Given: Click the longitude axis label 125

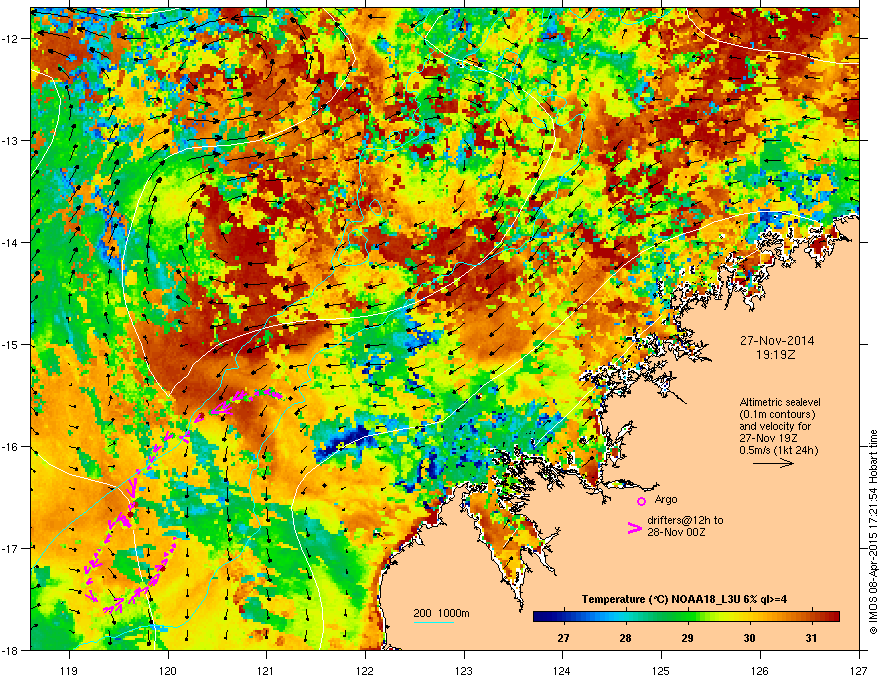Looking at the screenshot, I should tap(661, 670).
